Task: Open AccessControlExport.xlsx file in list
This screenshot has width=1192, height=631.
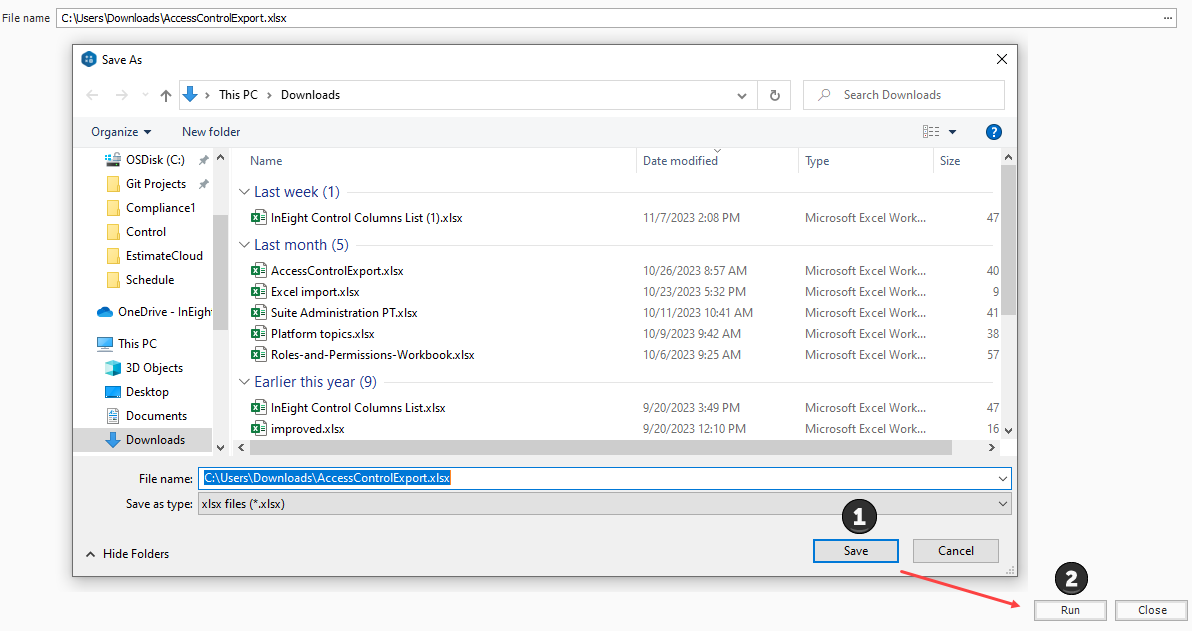Action: pyautogui.click(x=336, y=271)
